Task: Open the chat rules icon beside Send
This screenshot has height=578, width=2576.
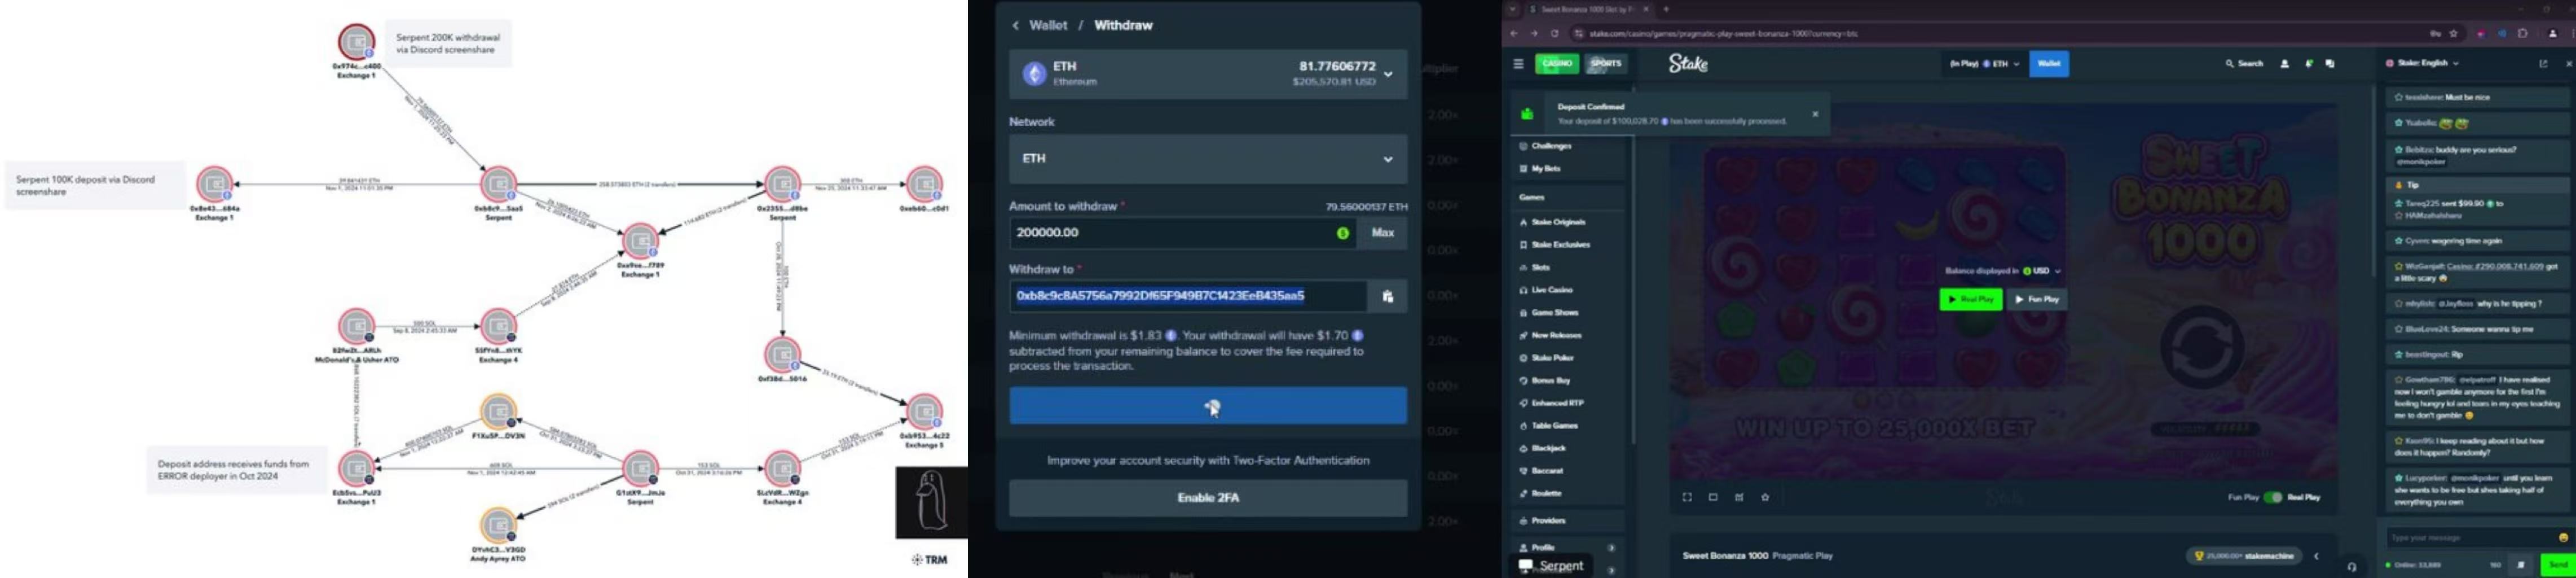Action: [x=2520, y=565]
